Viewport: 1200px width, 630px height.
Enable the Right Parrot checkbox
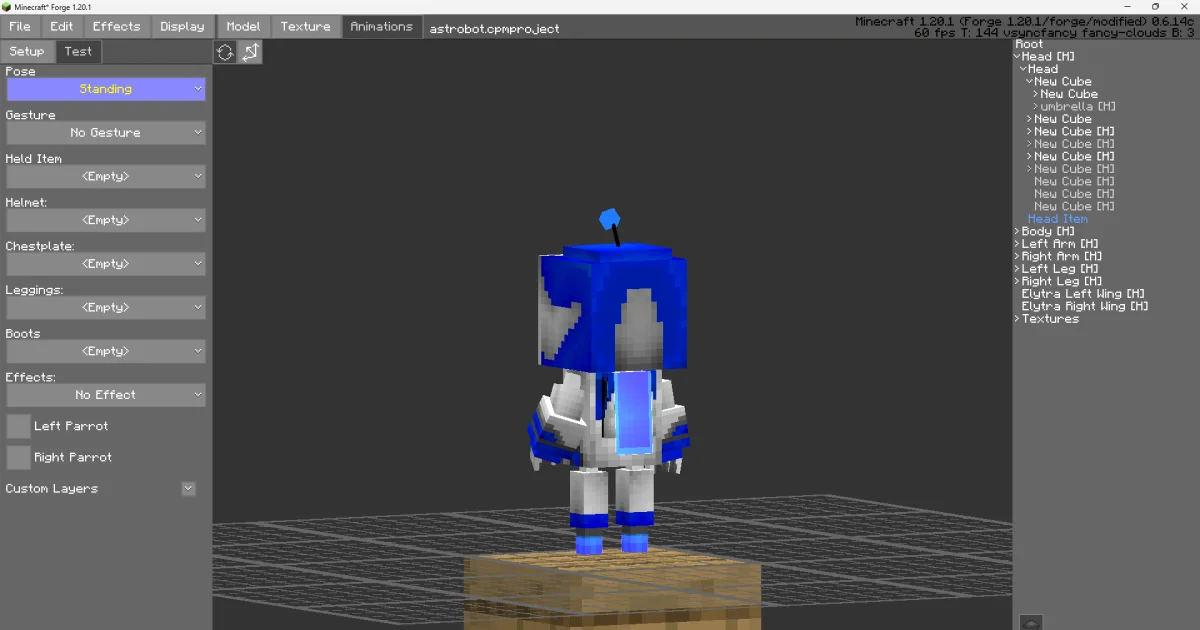(17, 457)
